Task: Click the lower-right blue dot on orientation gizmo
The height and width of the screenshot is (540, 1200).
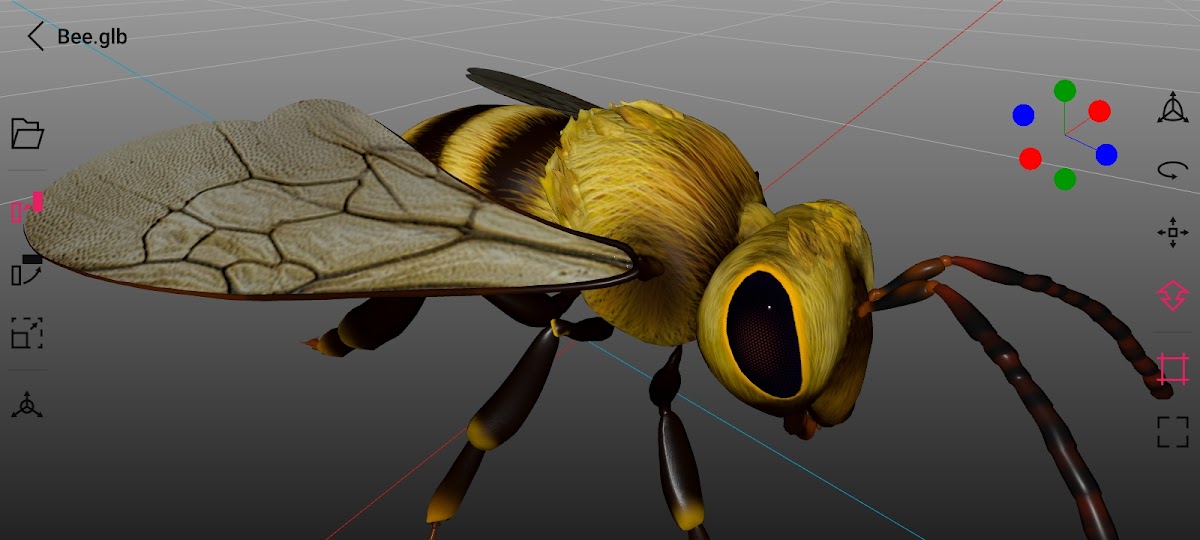Action: click(1106, 155)
